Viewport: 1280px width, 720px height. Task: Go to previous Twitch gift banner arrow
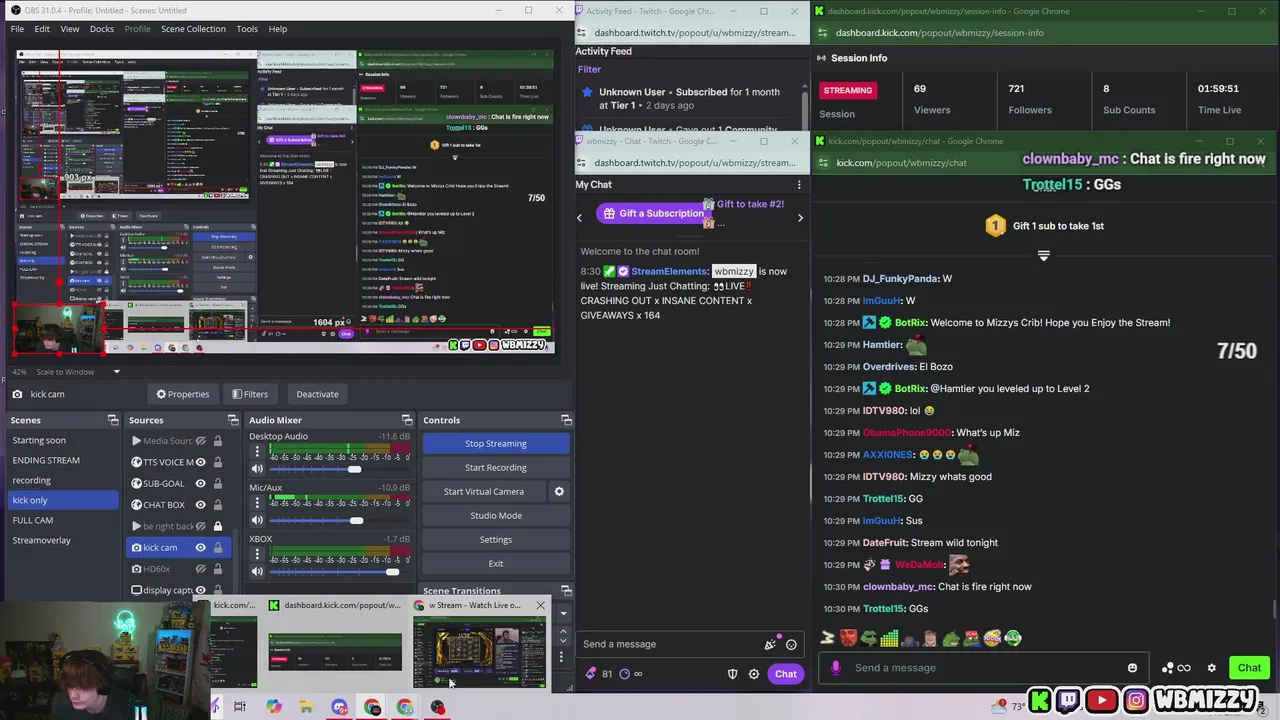coord(579,218)
